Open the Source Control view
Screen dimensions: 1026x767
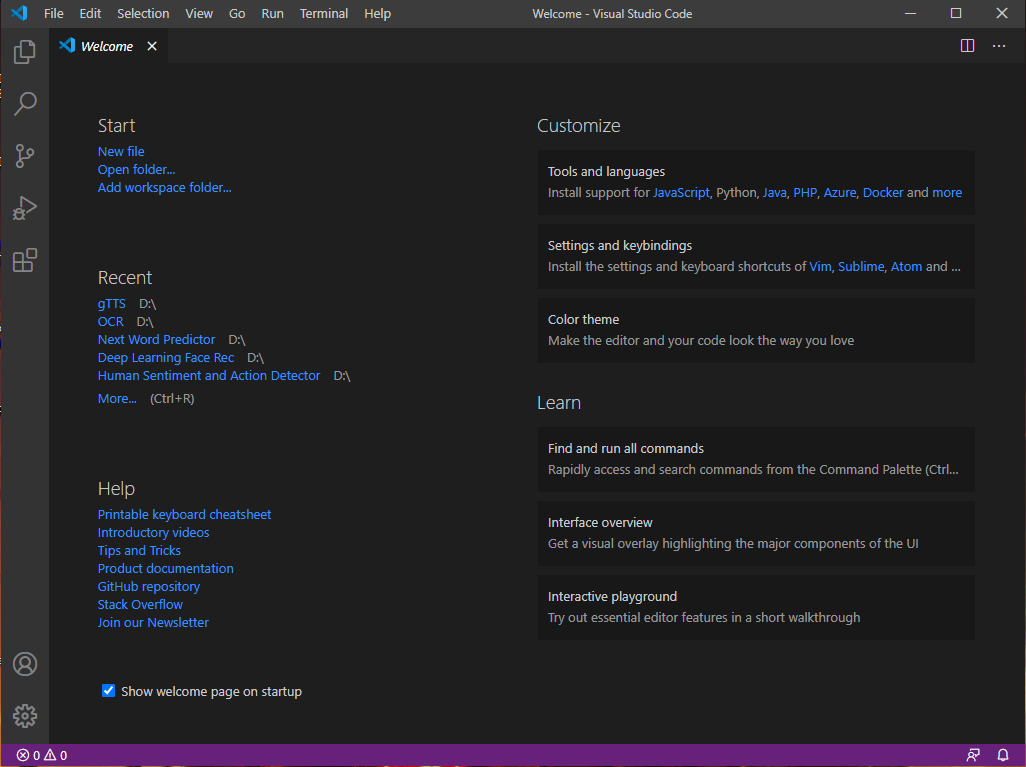[x=25, y=156]
